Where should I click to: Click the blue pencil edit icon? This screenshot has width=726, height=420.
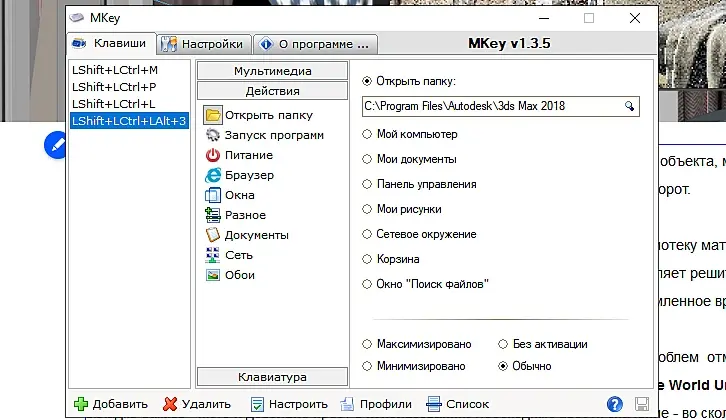point(56,145)
